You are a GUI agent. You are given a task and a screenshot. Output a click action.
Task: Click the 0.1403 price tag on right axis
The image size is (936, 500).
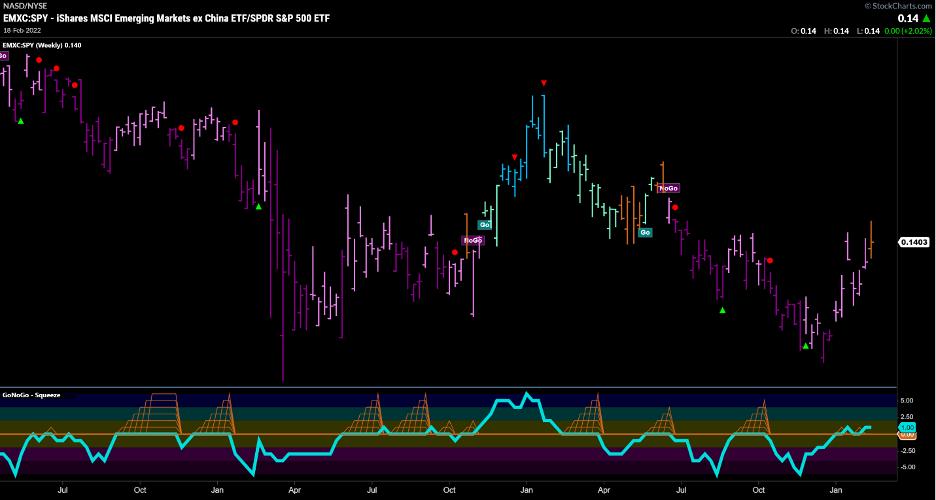(x=914, y=242)
